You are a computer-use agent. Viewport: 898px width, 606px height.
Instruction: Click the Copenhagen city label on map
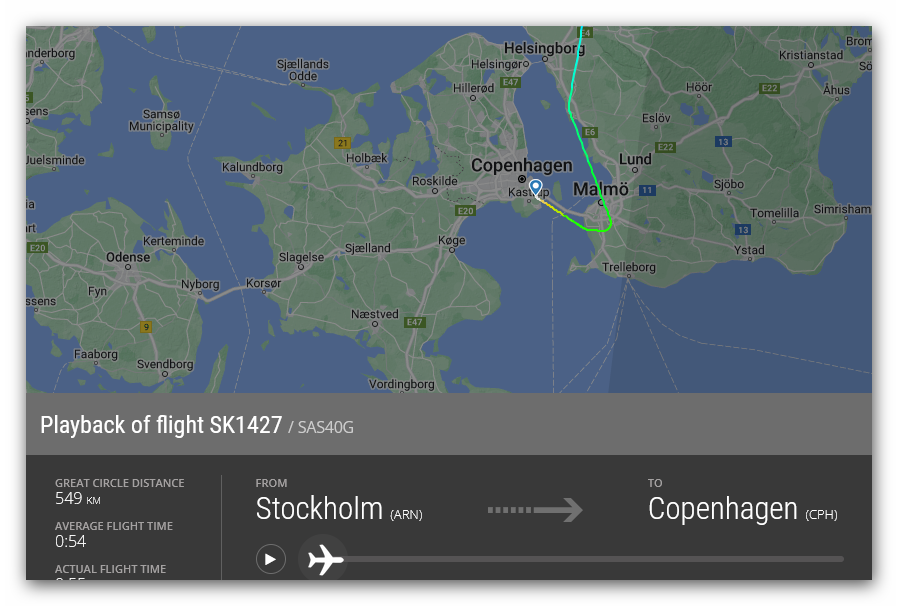point(521,165)
